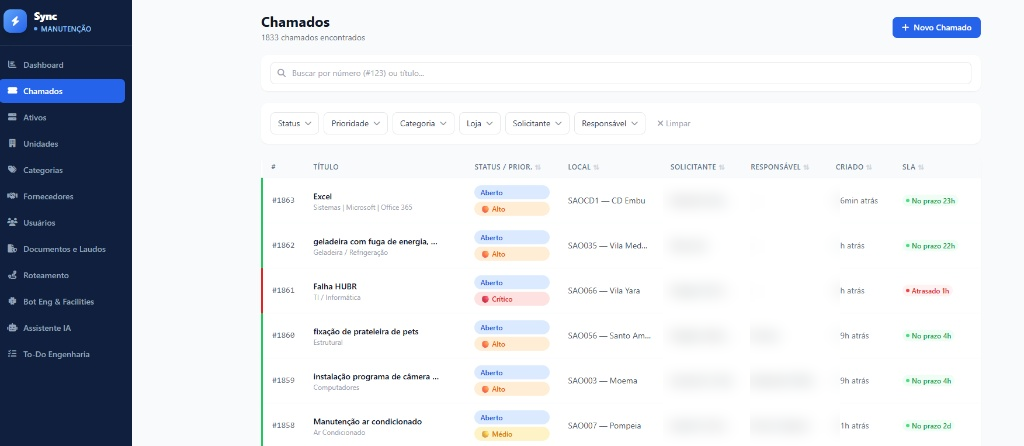Sort by Status / Prior. column arrows

[538, 167]
